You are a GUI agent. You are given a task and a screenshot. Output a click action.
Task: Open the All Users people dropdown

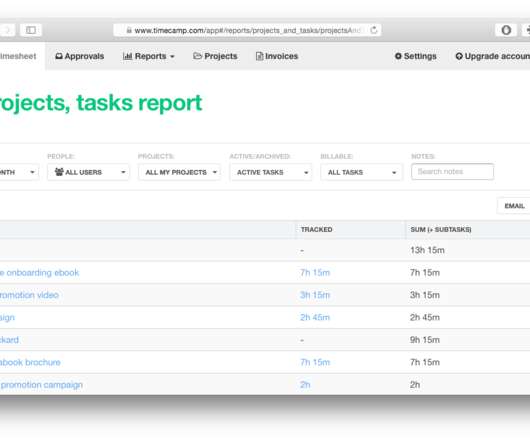(88, 172)
